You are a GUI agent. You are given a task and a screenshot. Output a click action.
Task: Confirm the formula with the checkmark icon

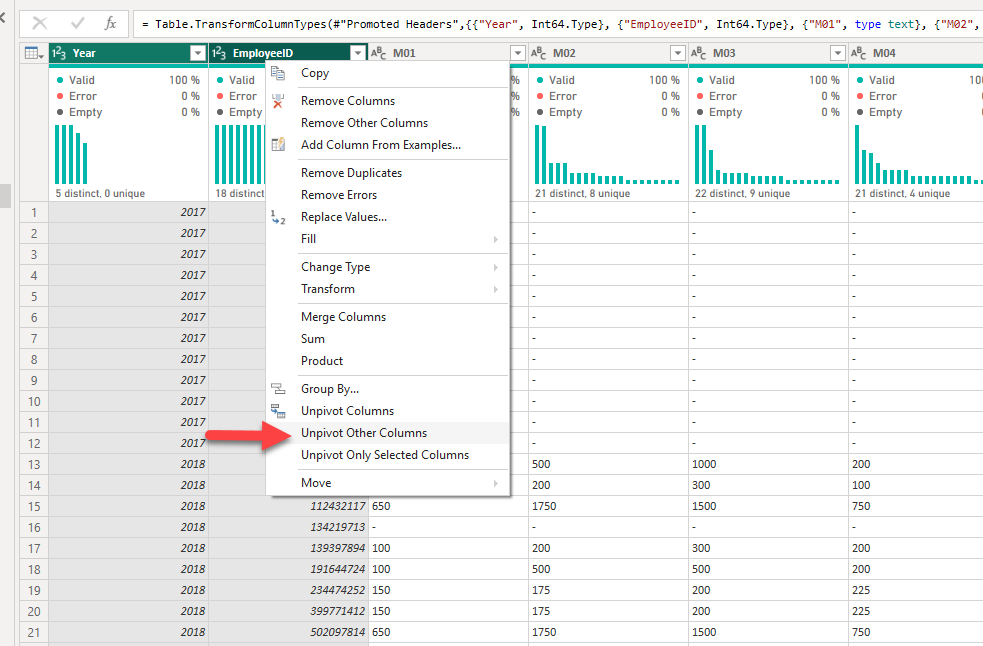(77, 22)
